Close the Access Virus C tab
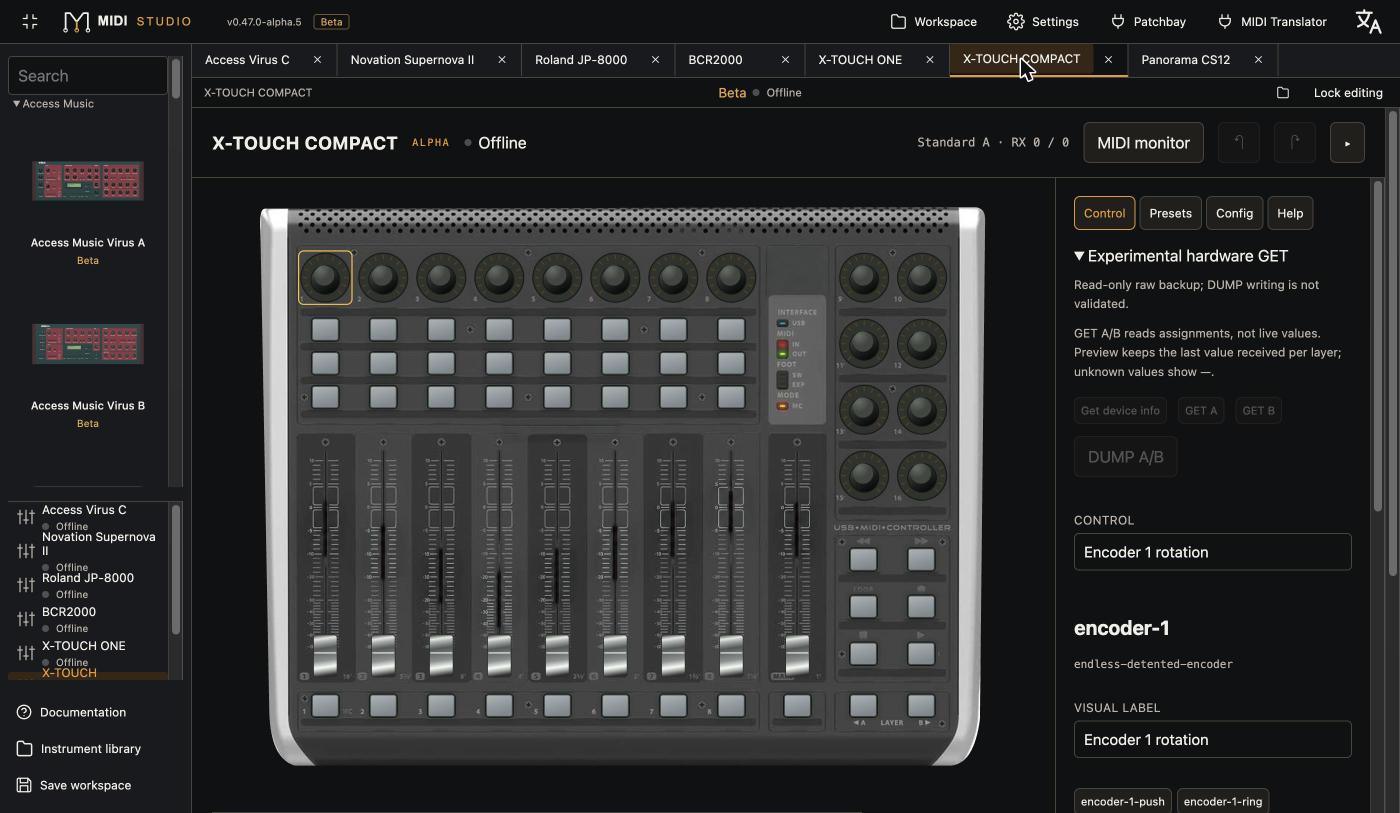This screenshot has height=813, width=1400. (317, 60)
